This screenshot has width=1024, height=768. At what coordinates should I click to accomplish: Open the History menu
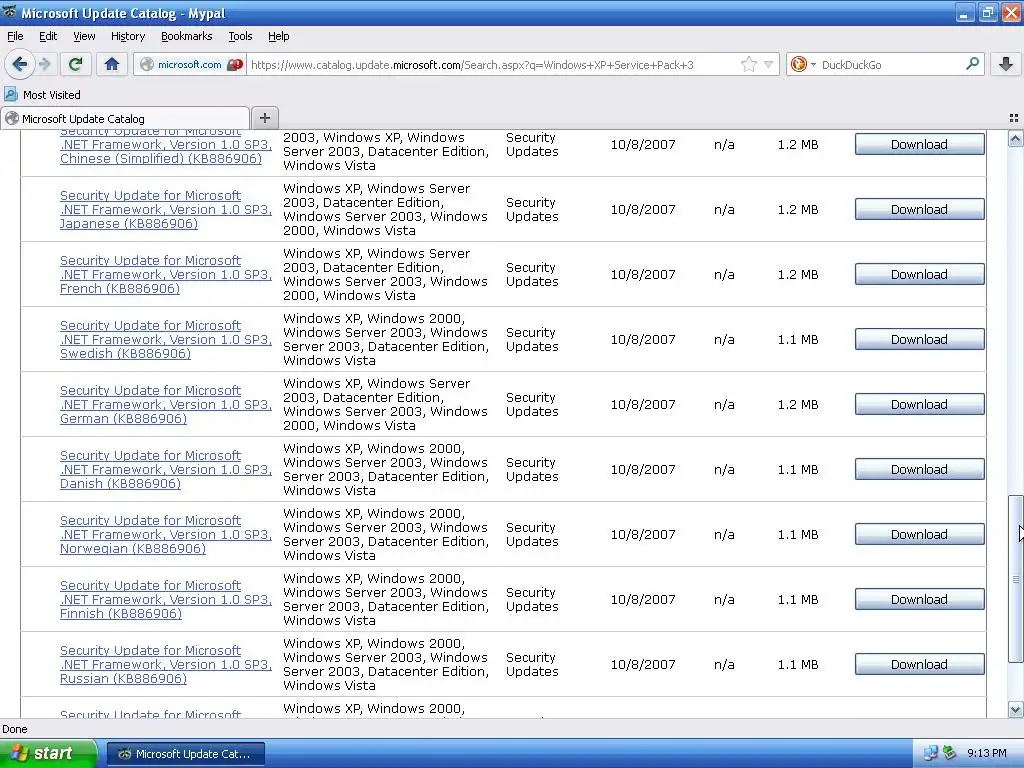(x=127, y=36)
